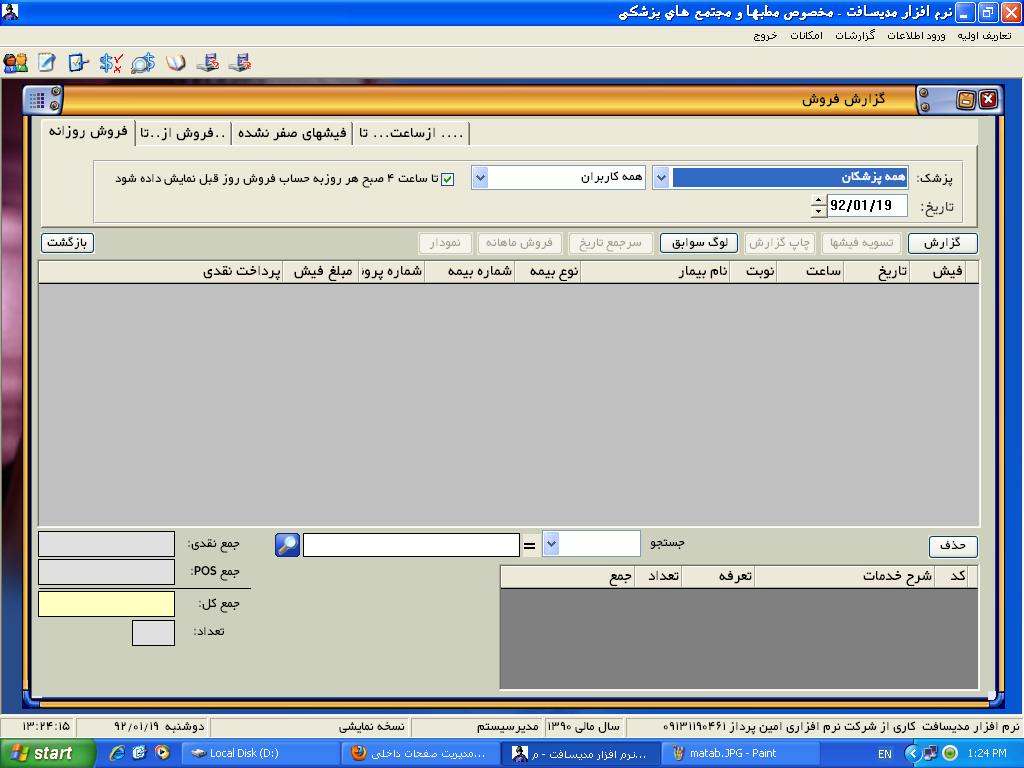Image resolution: width=1024 pixels, height=768 pixels.
Task: Click the تعرفه column header
Action: pyautogui.click(x=718, y=576)
